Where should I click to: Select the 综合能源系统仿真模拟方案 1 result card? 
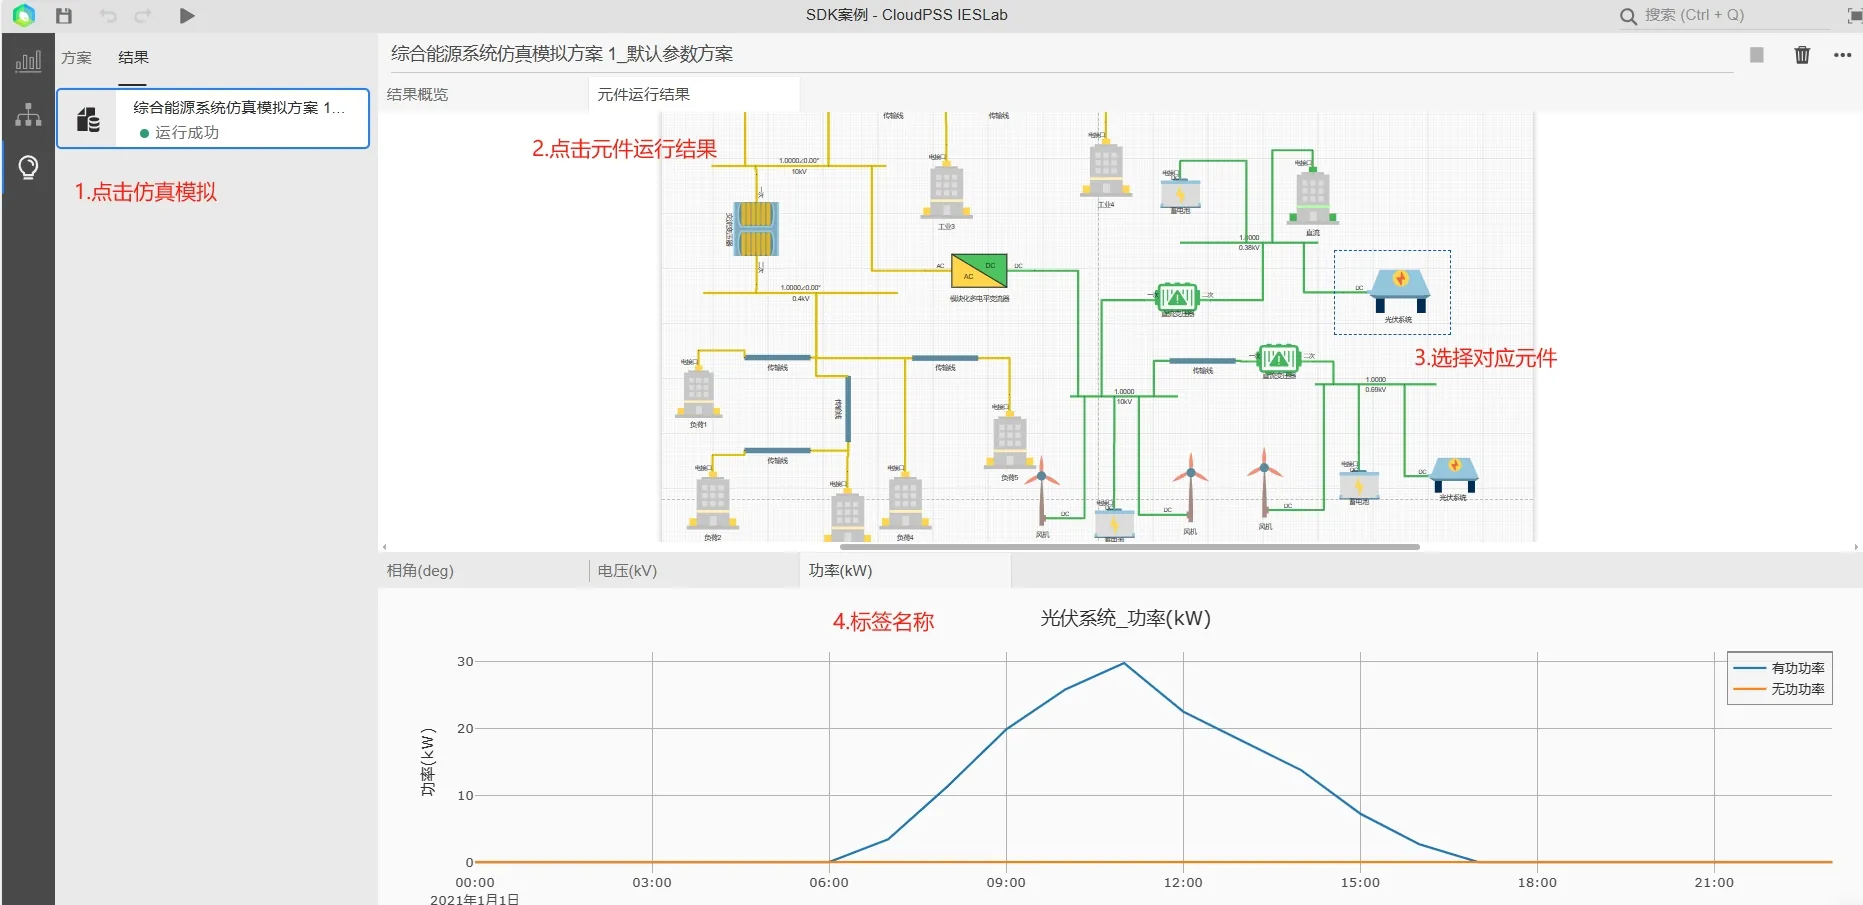coord(213,119)
